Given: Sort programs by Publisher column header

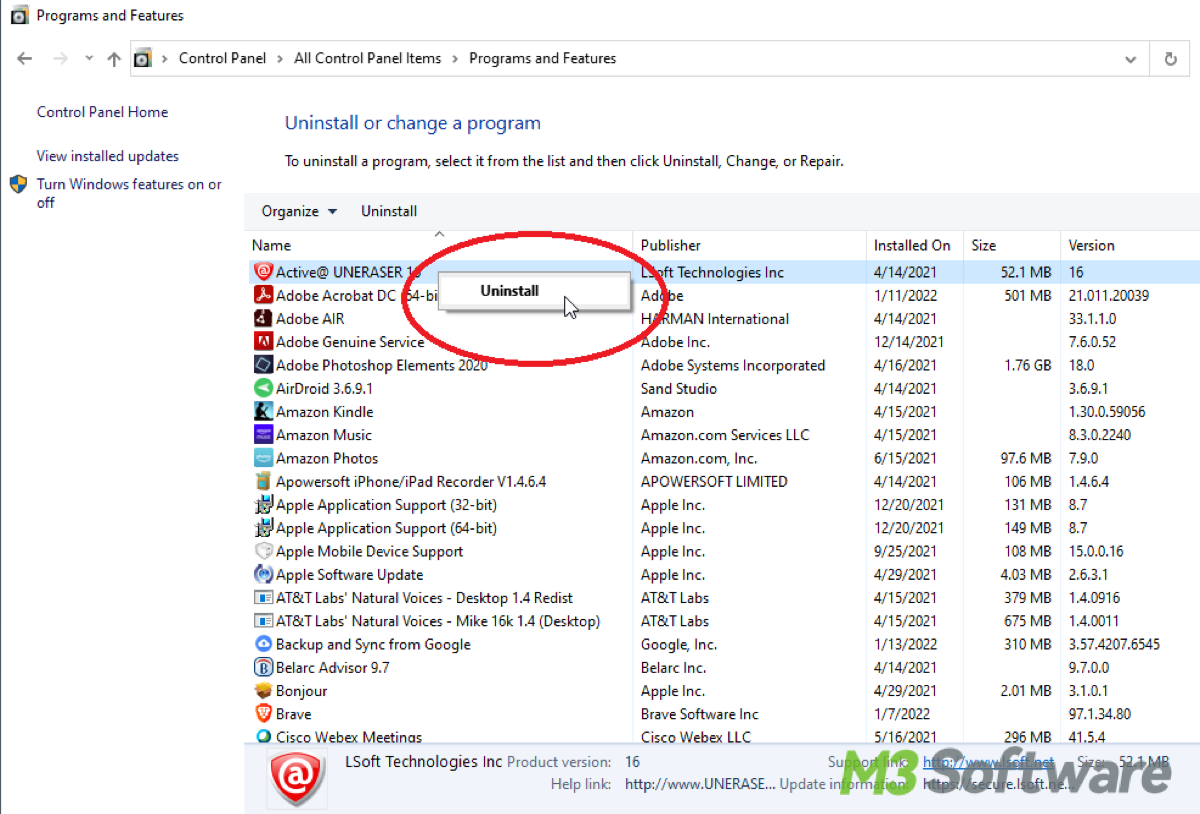Looking at the screenshot, I should 749,245.
